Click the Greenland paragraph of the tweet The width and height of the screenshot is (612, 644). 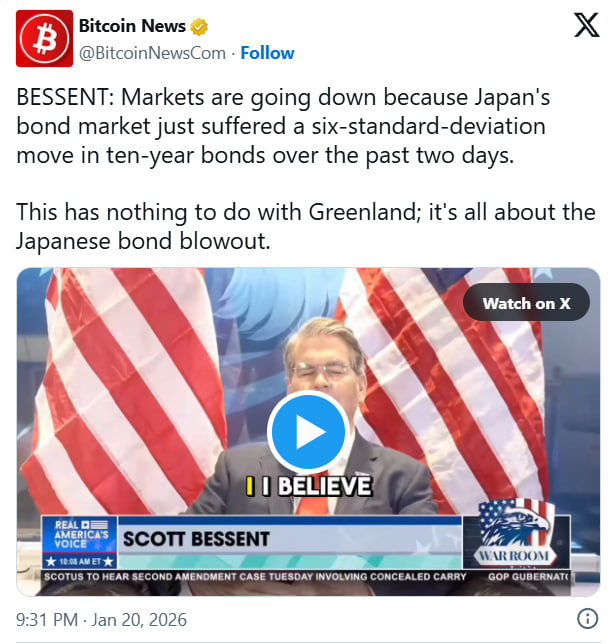click(x=306, y=226)
